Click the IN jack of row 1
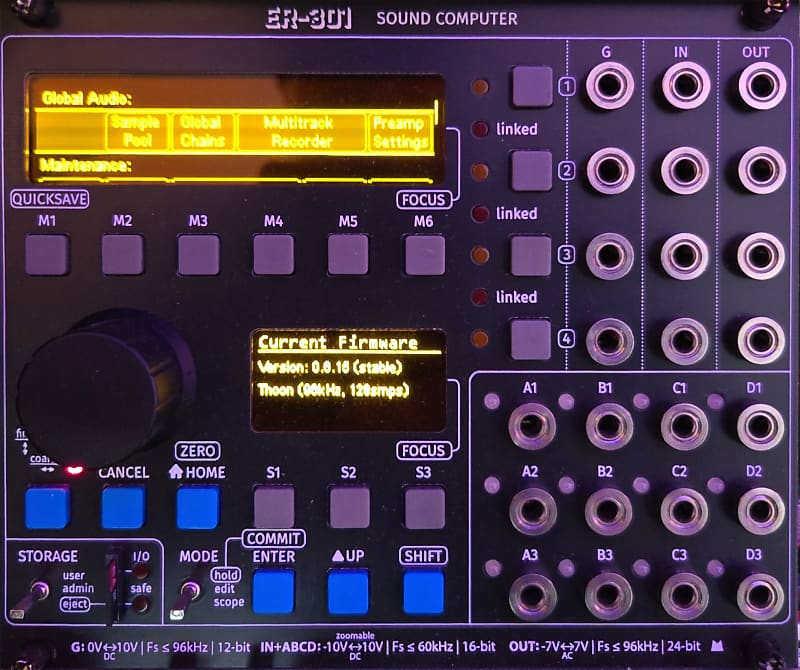The height and width of the screenshot is (670, 800). click(x=685, y=85)
